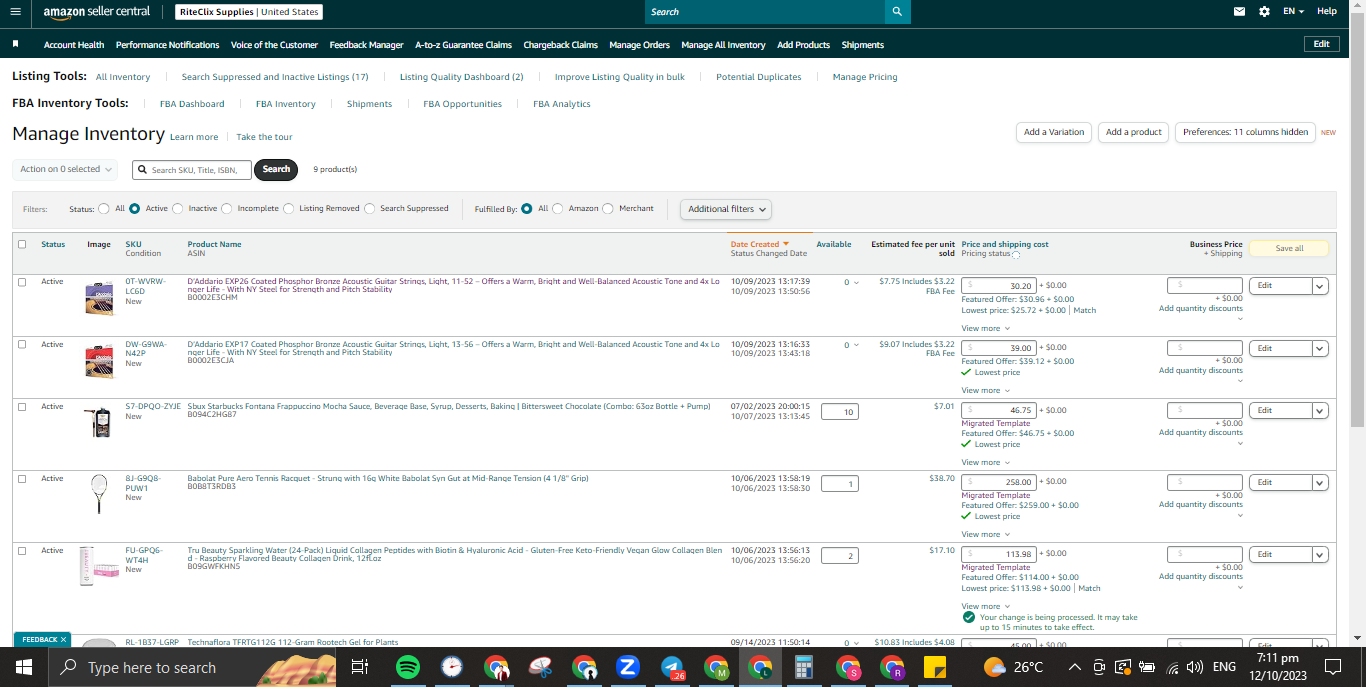Open Manage Orders in the top menu
The height and width of the screenshot is (687, 1366).
639,45
